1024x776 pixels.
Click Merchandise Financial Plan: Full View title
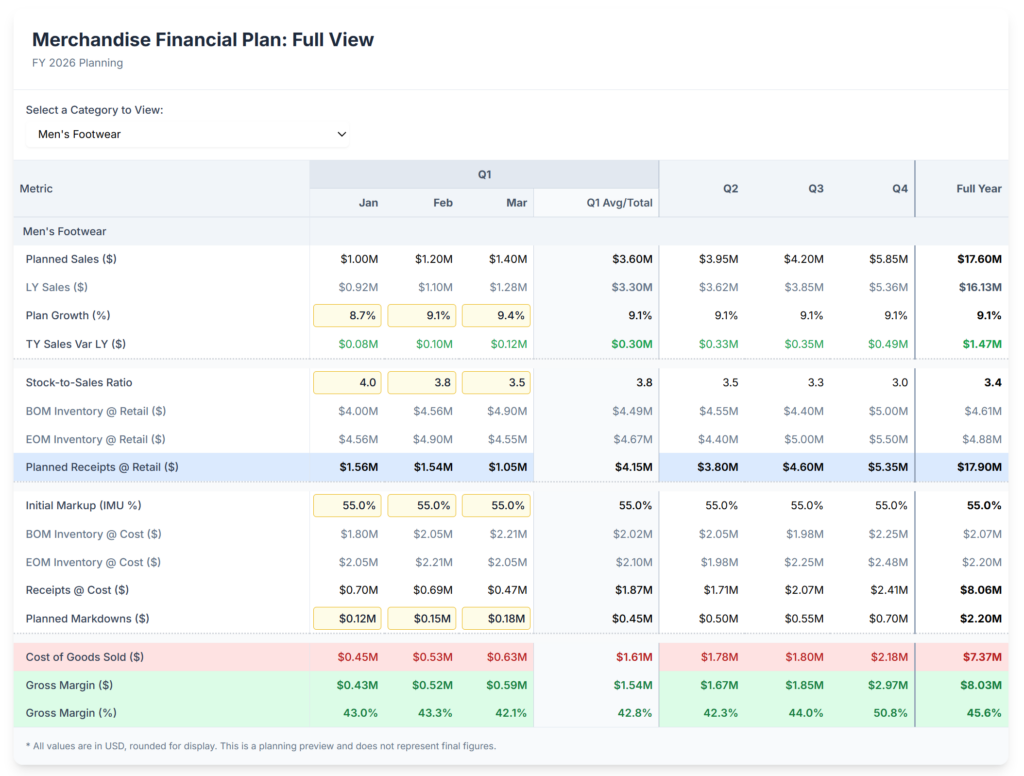203,40
